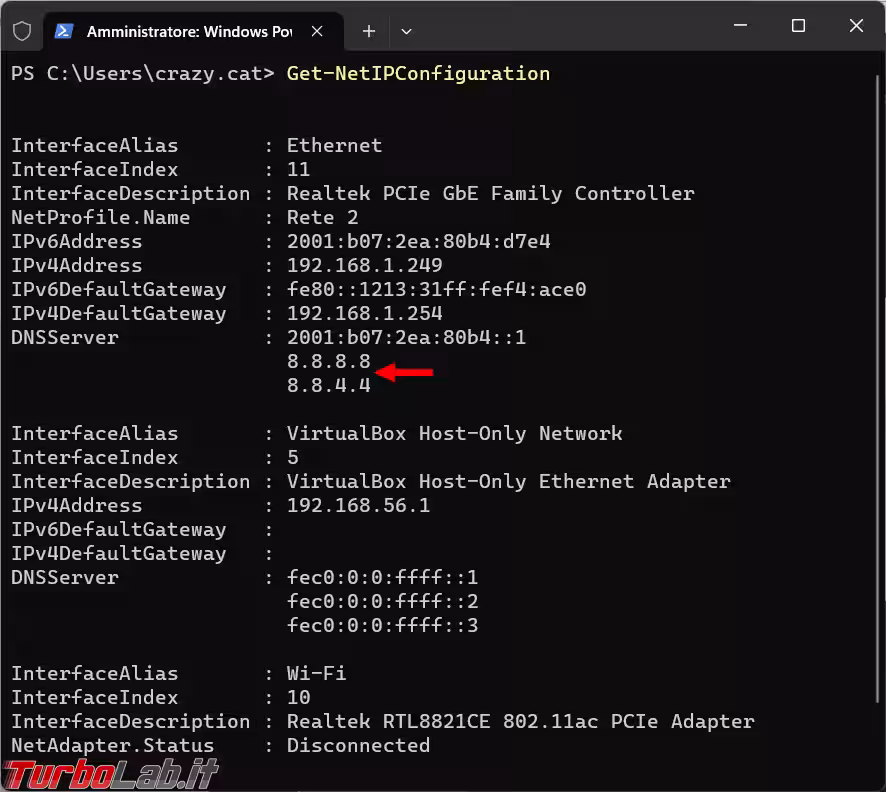Click the Realtek PCIe GbE Family Controller text
Screen dimensions: 886x792
490,193
